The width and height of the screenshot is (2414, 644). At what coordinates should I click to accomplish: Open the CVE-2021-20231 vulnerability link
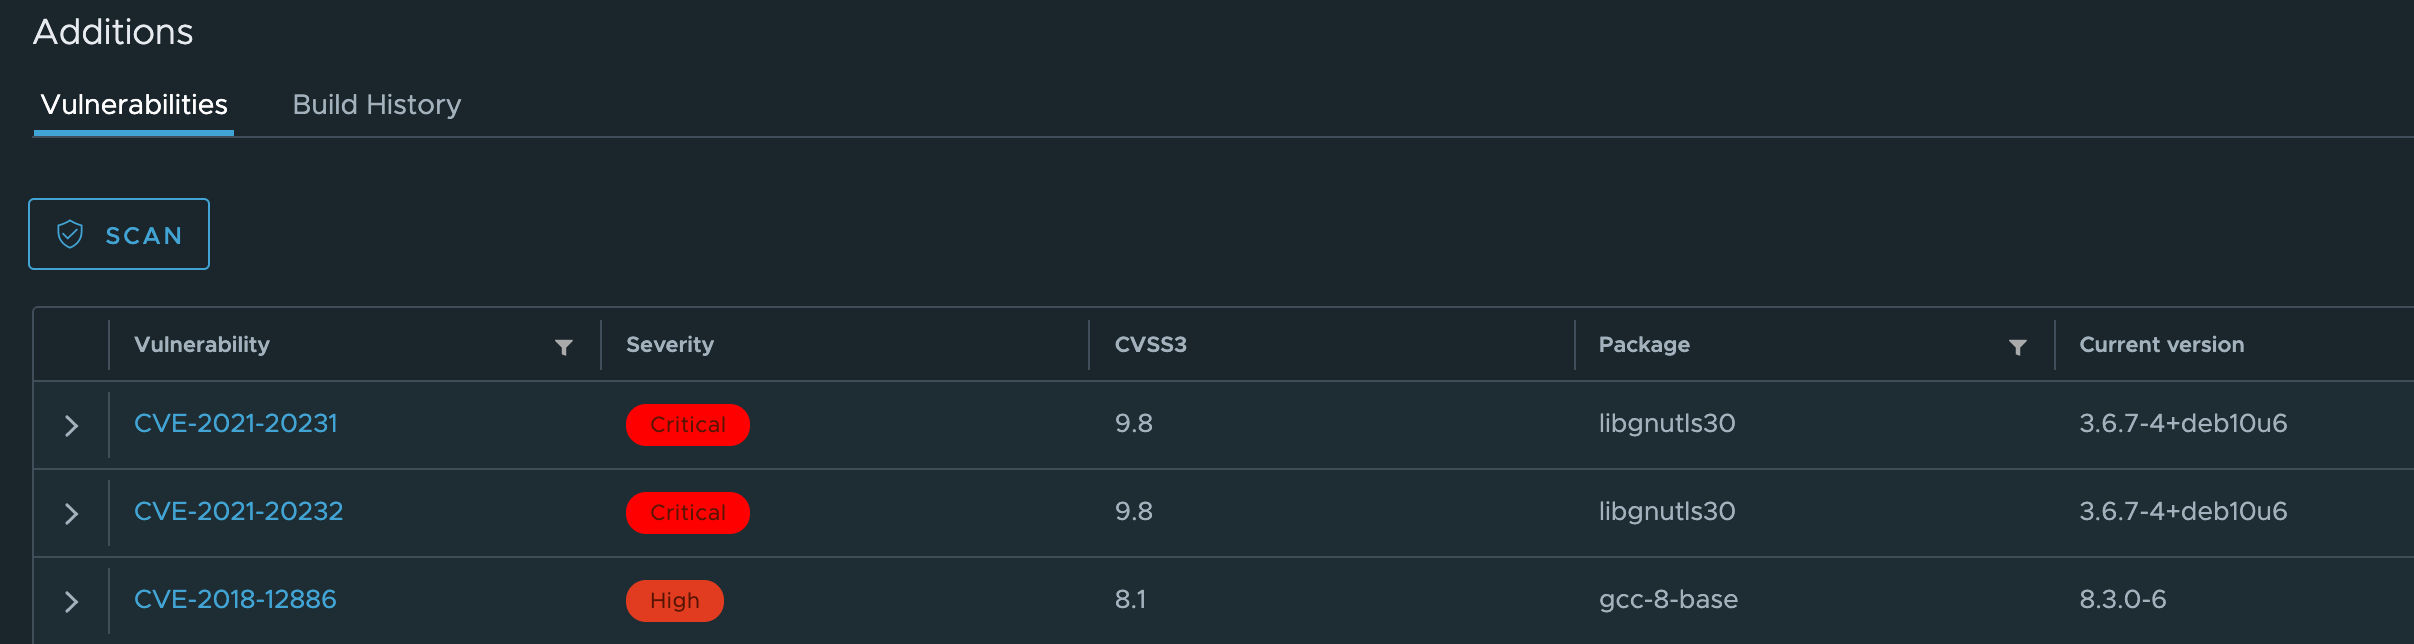[x=236, y=423]
